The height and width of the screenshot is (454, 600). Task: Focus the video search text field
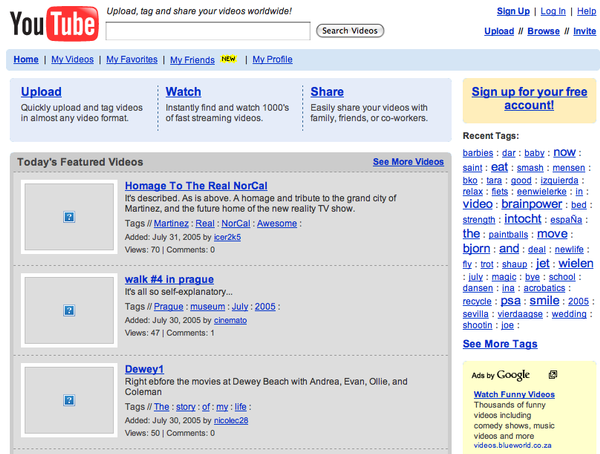[208, 31]
